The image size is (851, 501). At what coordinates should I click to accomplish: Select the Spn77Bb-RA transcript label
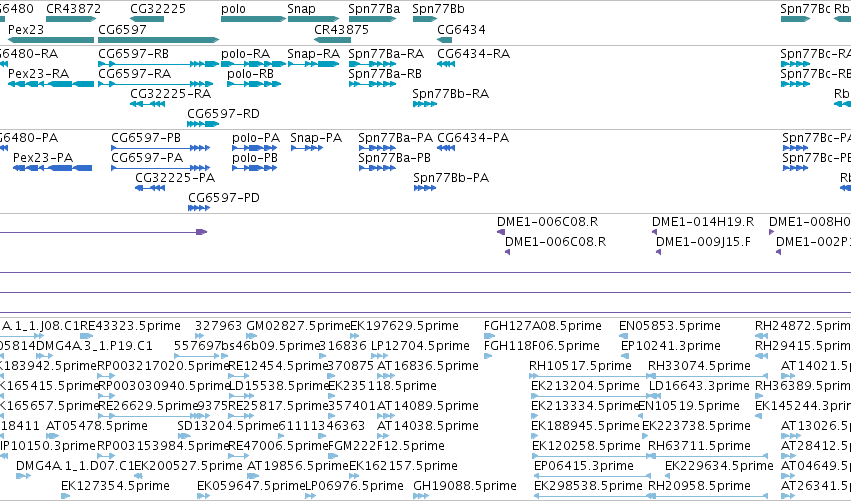click(x=450, y=94)
